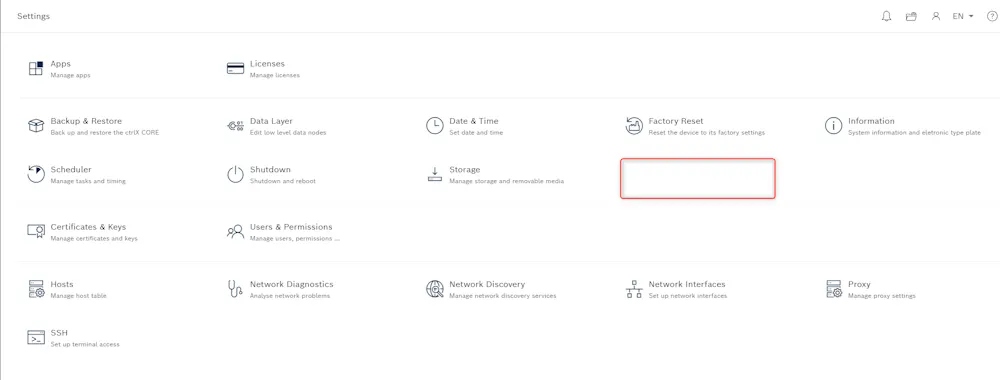This screenshot has height=380, width=1000.
Task: Choose the Factory Reset title
Action: [x=676, y=121]
